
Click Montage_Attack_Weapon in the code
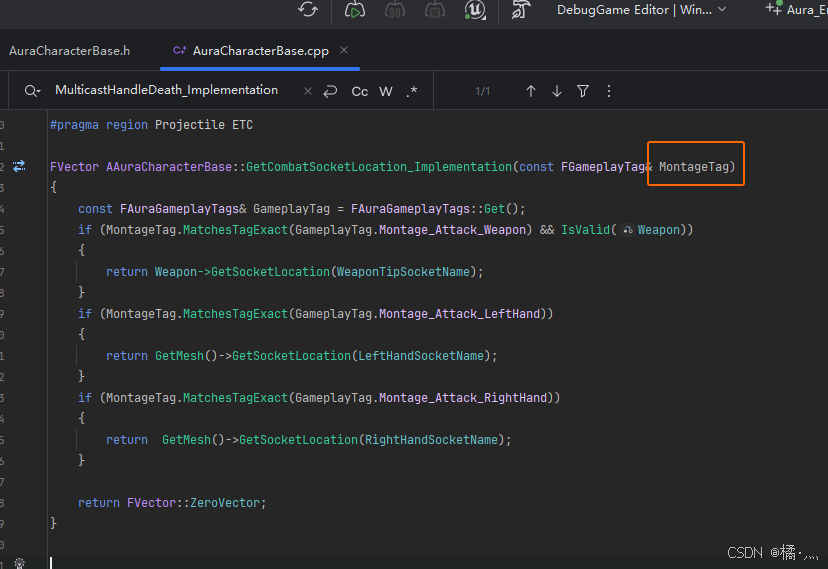tap(453, 230)
